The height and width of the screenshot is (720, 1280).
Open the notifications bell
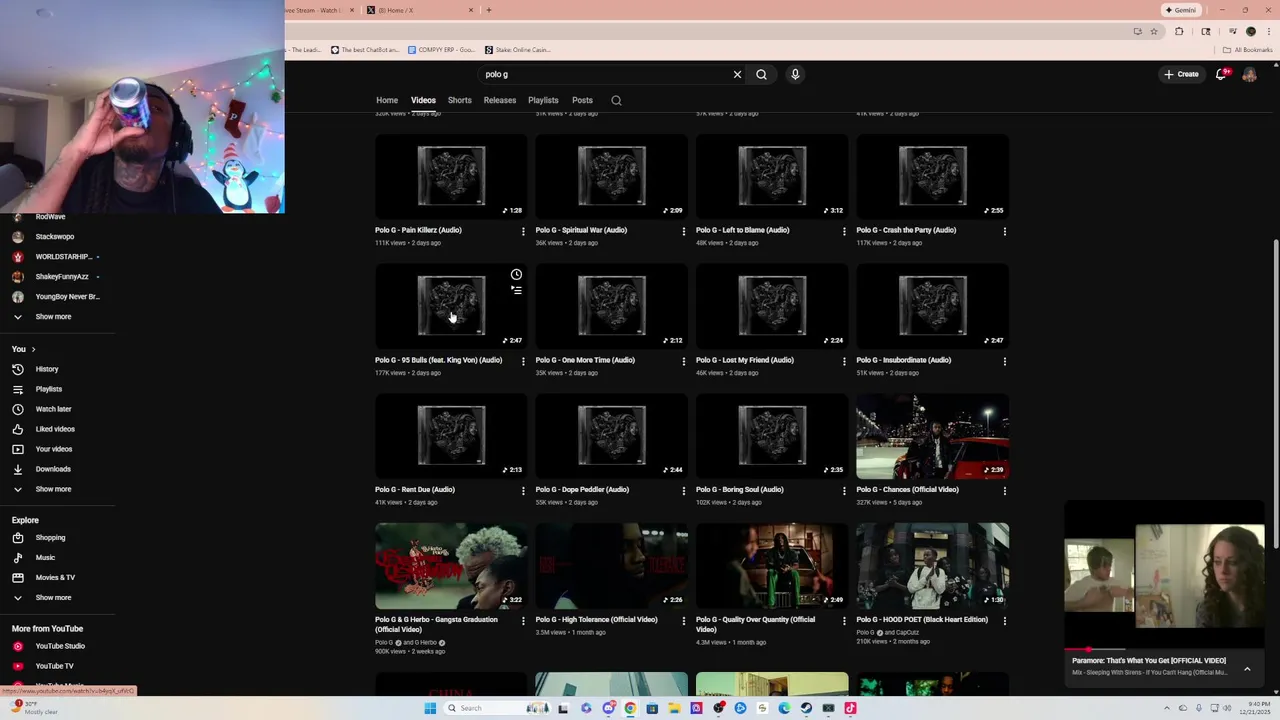(1221, 74)
